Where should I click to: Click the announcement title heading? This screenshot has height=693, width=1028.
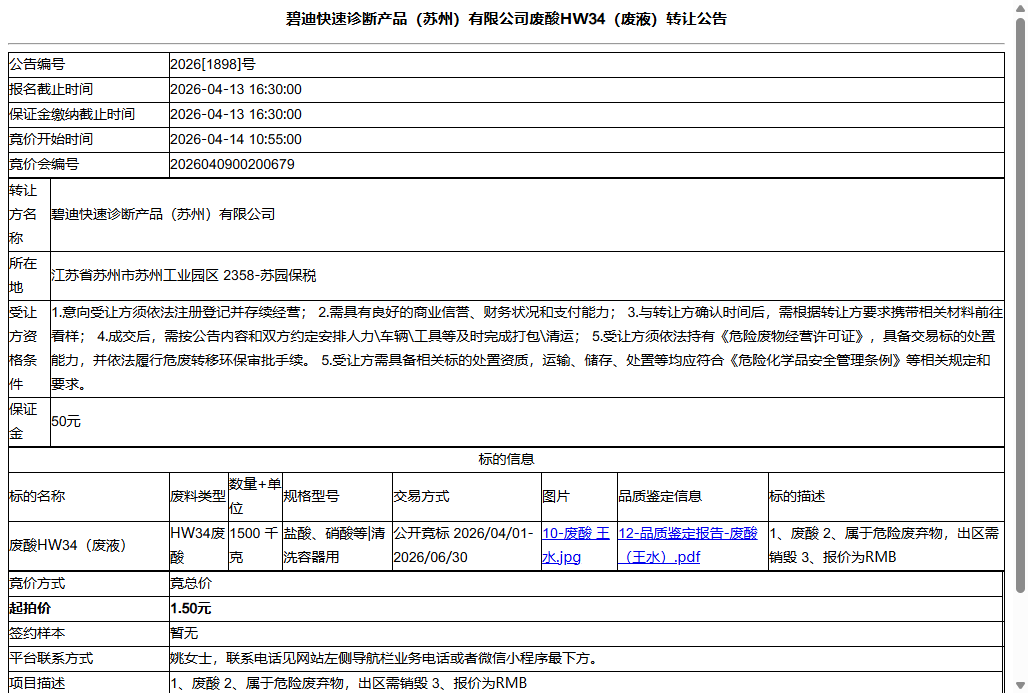(x=506, y=19)
